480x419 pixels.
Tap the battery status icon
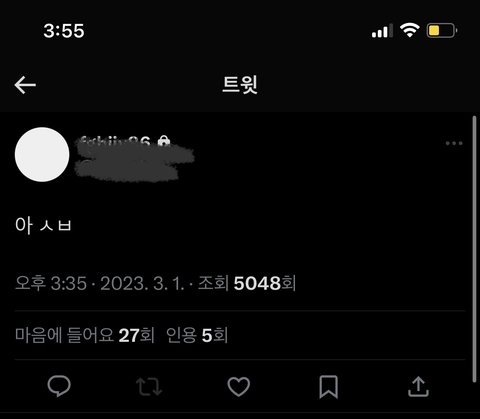pos(442,31)
